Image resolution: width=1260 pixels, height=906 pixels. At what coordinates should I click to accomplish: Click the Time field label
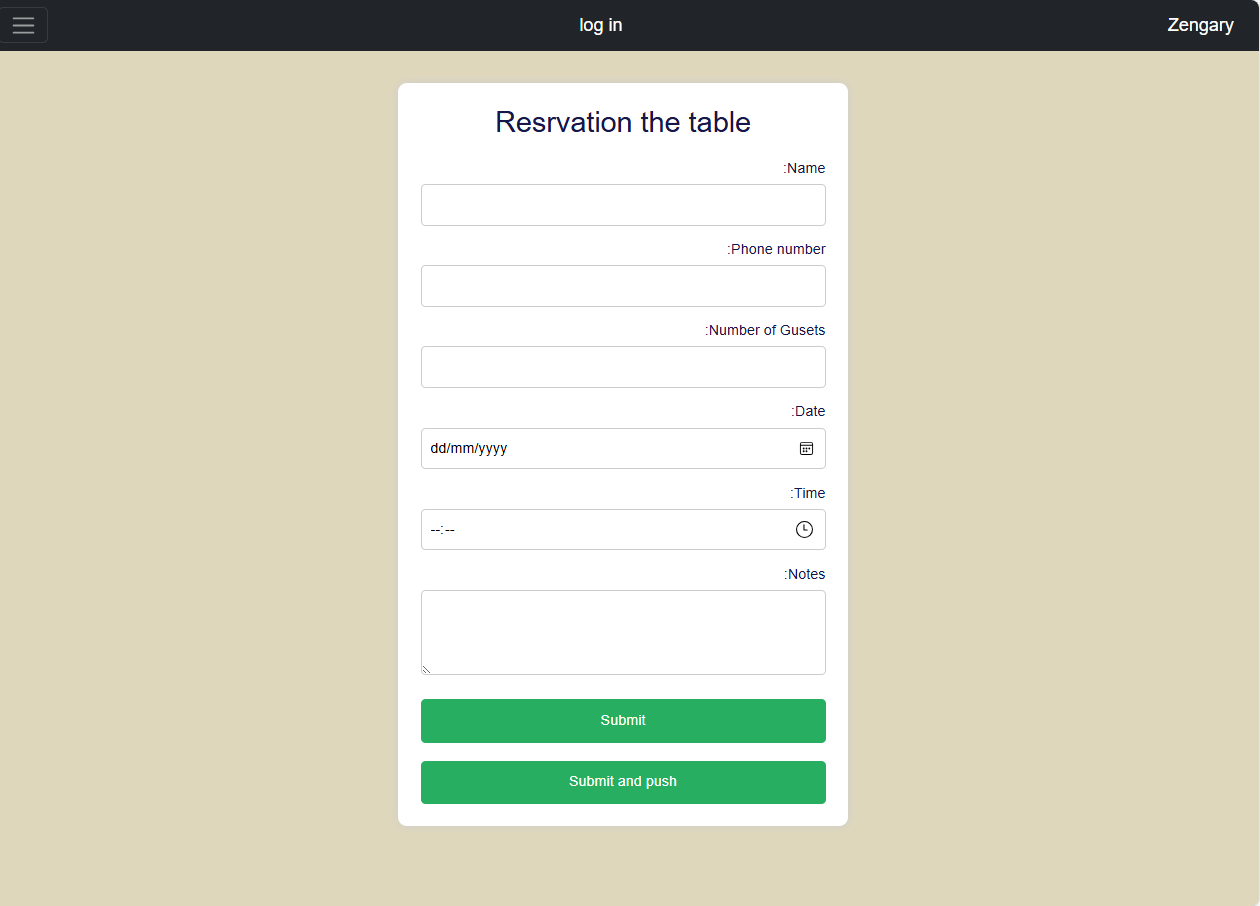(807, 493)
